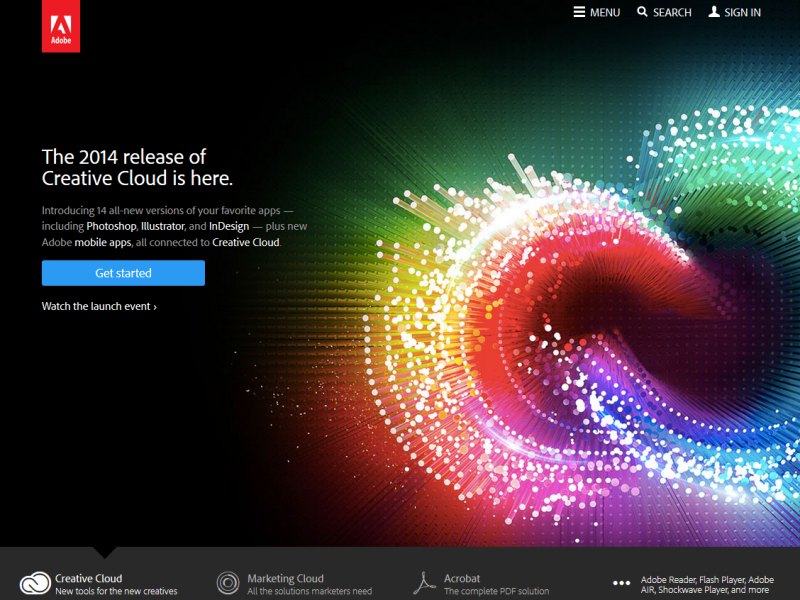
Task: Open Adobe Reader, Flash Player downloads link
Action: (x=707, y=585)
